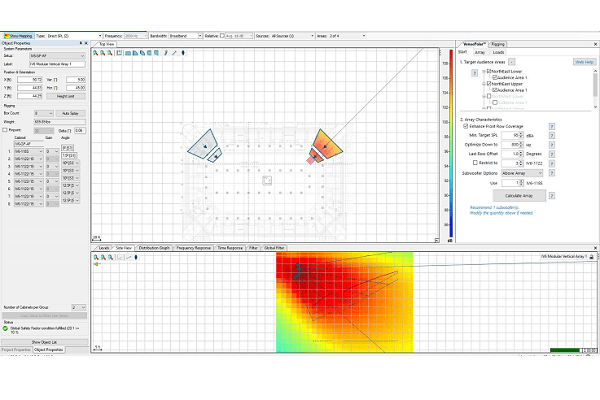
Task: Check the greyed NorthWest Lower zone checkbox
Action: 489,96
